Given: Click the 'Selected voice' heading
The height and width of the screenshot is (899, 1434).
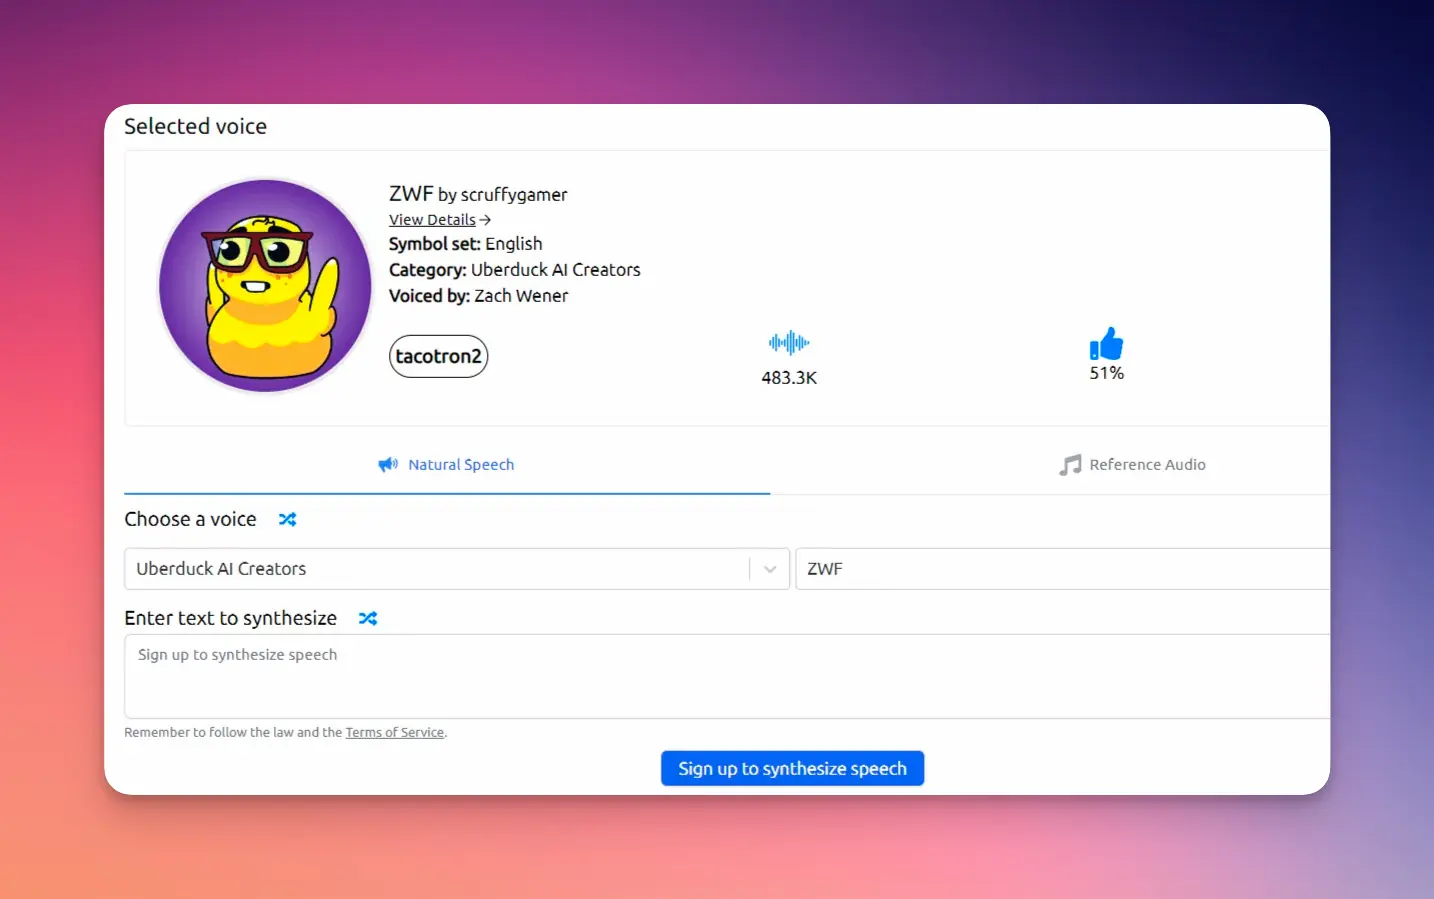Looking at the screenshot, I should tap(196, 126).
